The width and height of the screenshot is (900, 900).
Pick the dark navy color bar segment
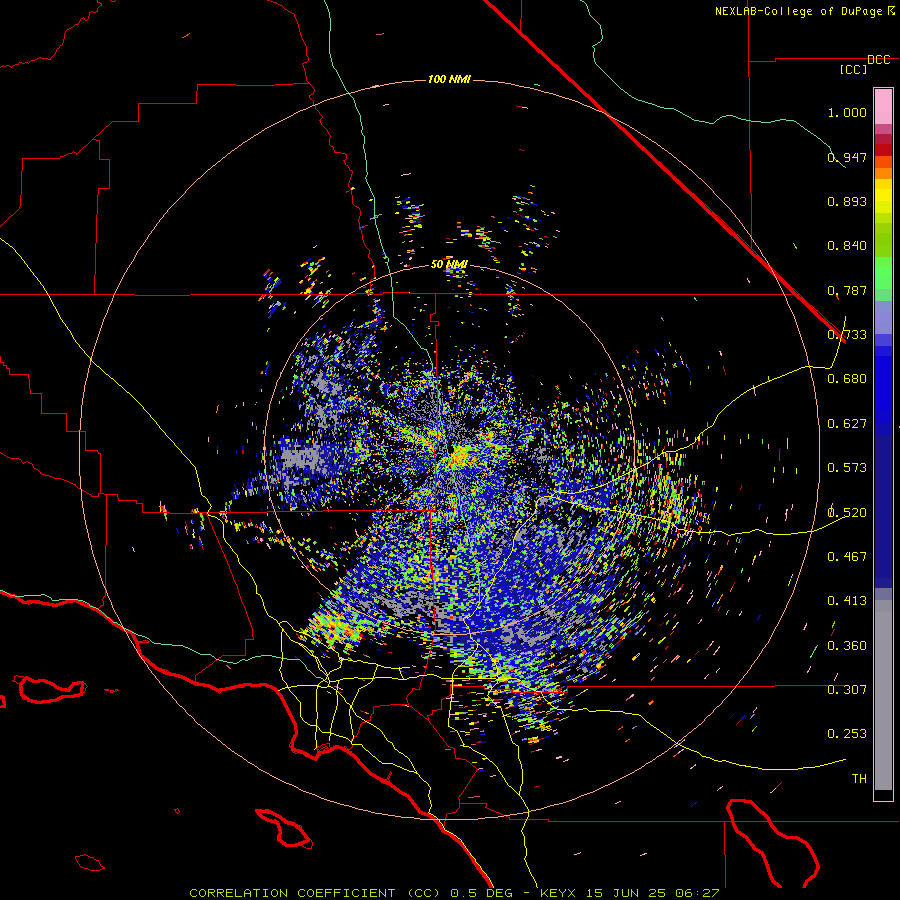pos(883,511)
